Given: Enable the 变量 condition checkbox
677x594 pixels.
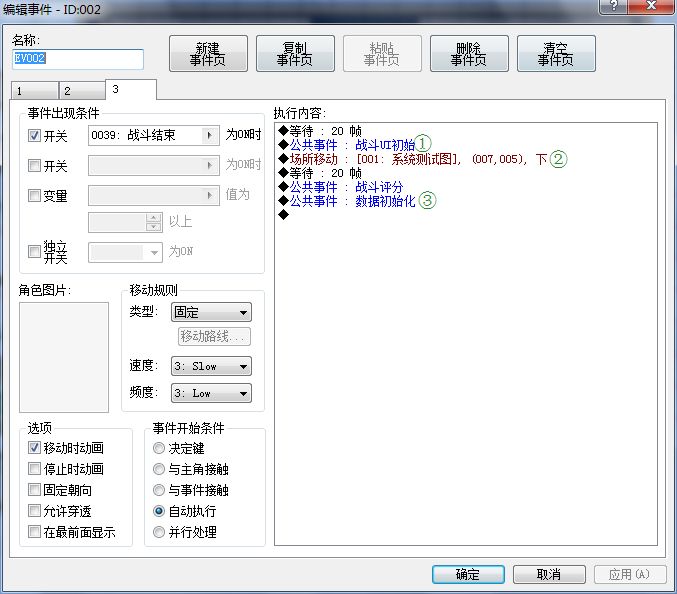Looking at the screenshot, I should pyautogui.click(x=35, y=196).
